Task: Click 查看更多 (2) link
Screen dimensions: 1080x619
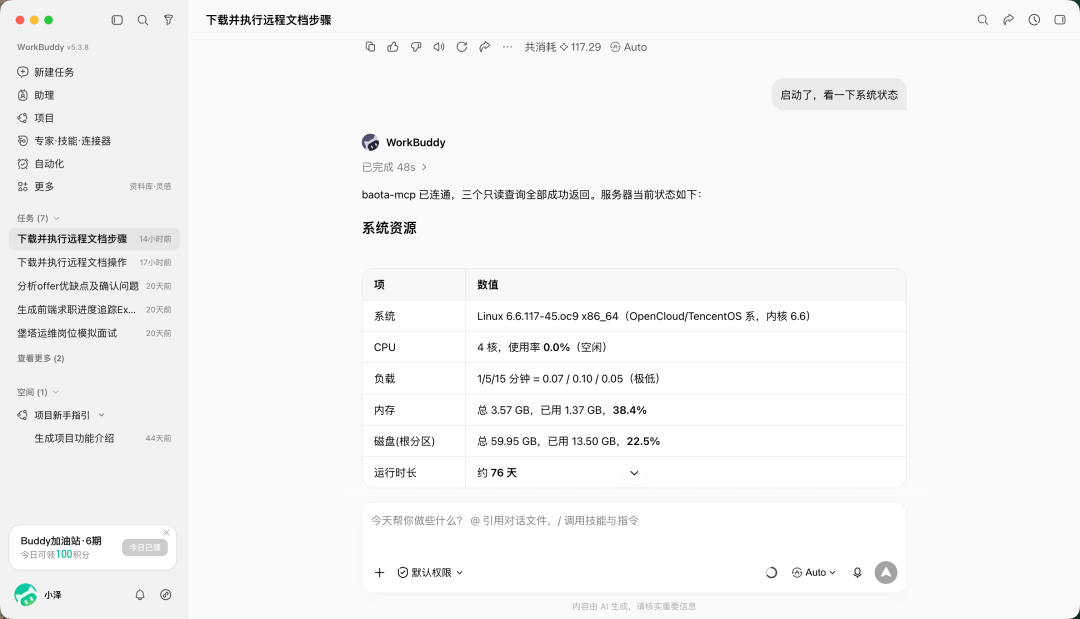Action: (41, 358)
